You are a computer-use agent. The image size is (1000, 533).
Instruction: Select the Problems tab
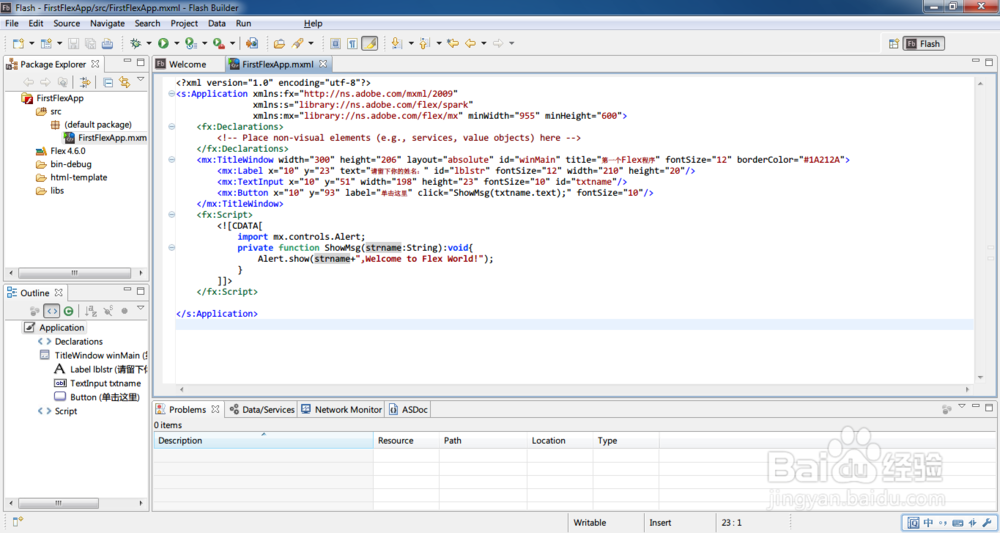(x=188, y=409)
